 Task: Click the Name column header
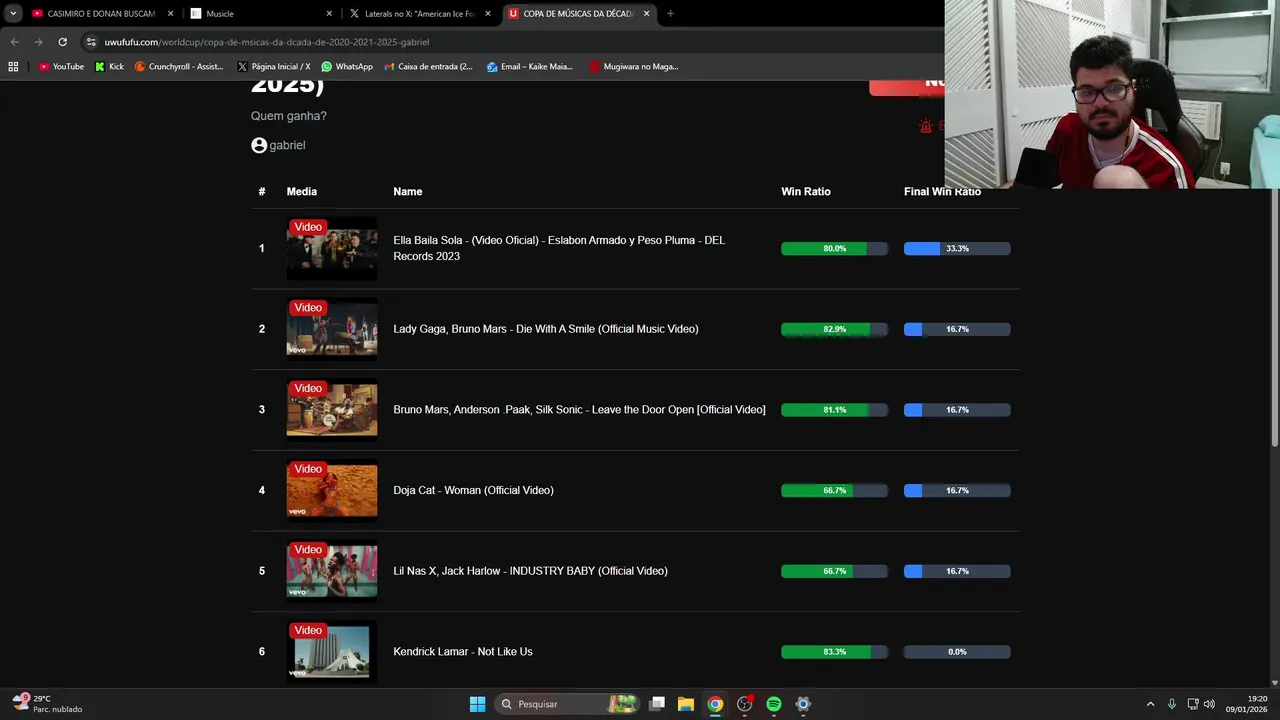pos(408,191)
